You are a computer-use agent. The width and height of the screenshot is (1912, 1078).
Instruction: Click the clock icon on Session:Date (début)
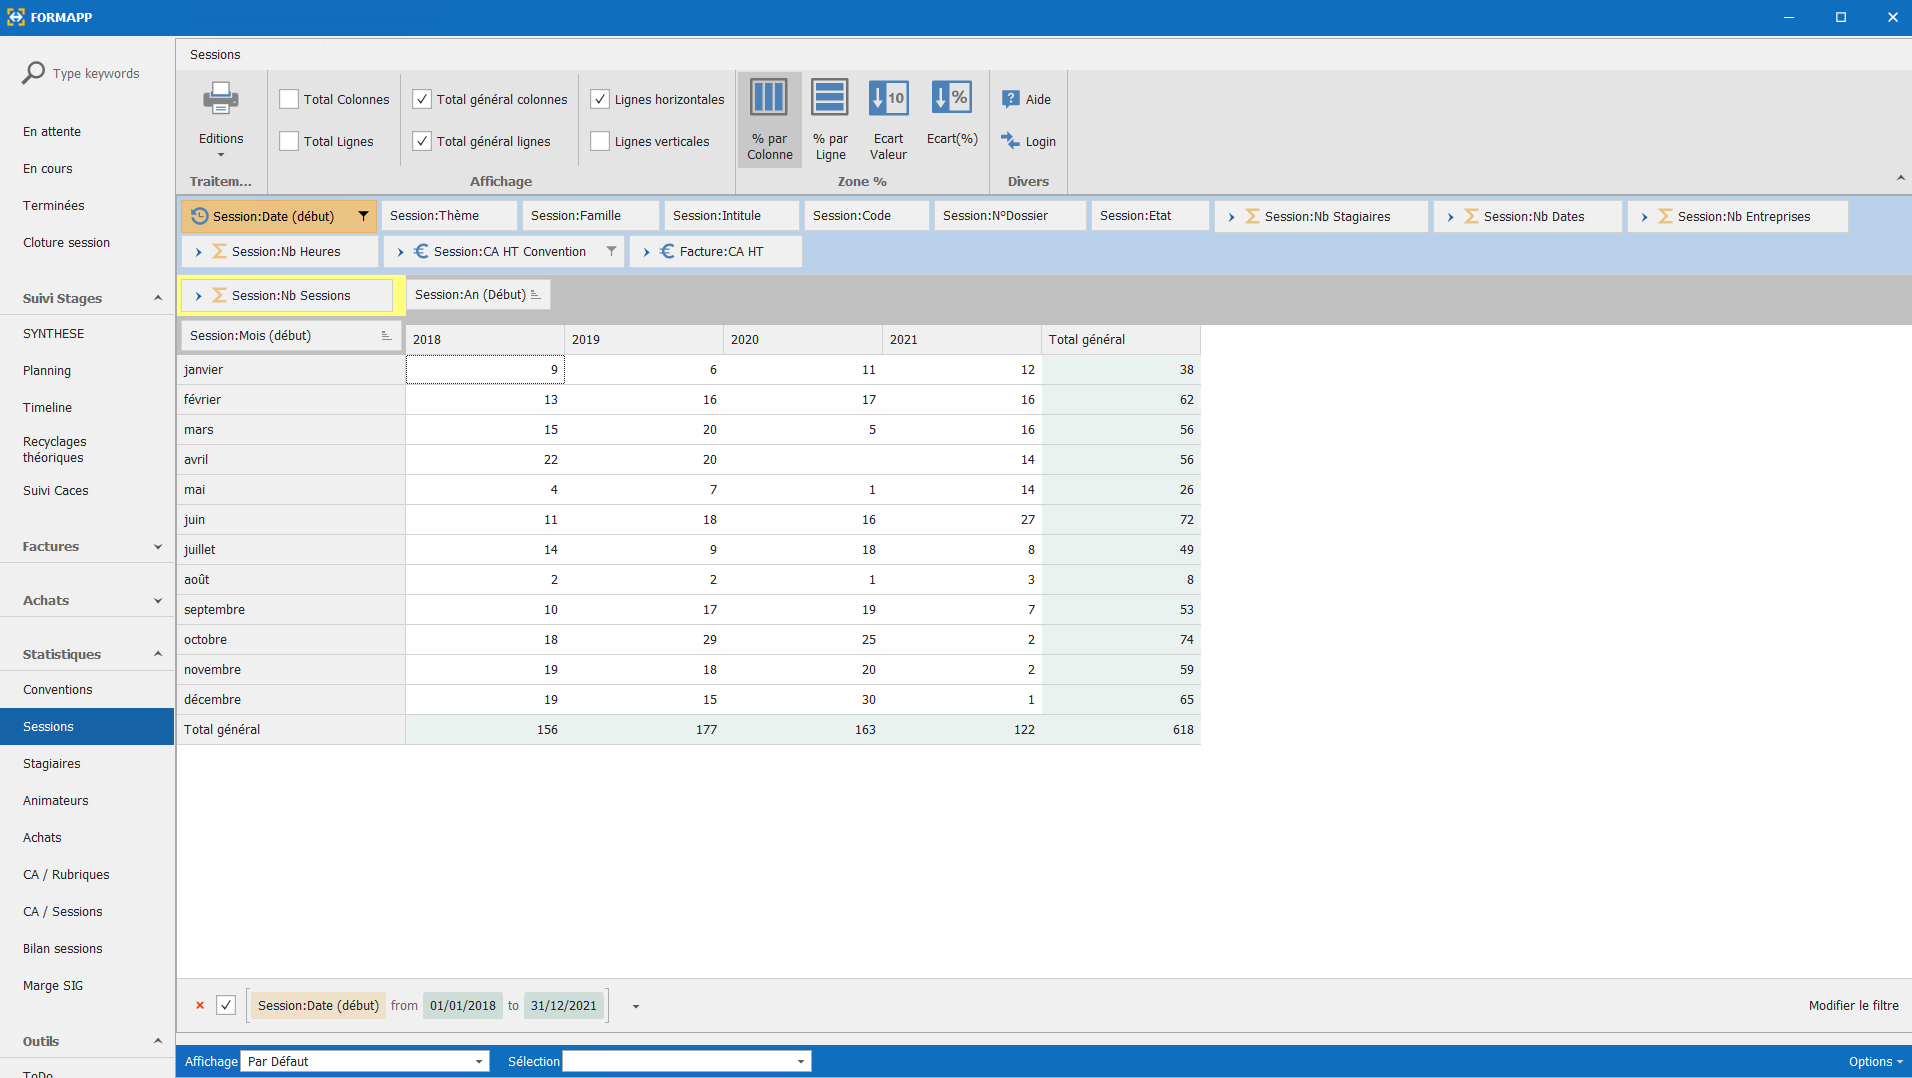pyautogui.click(x=200, y=216)
